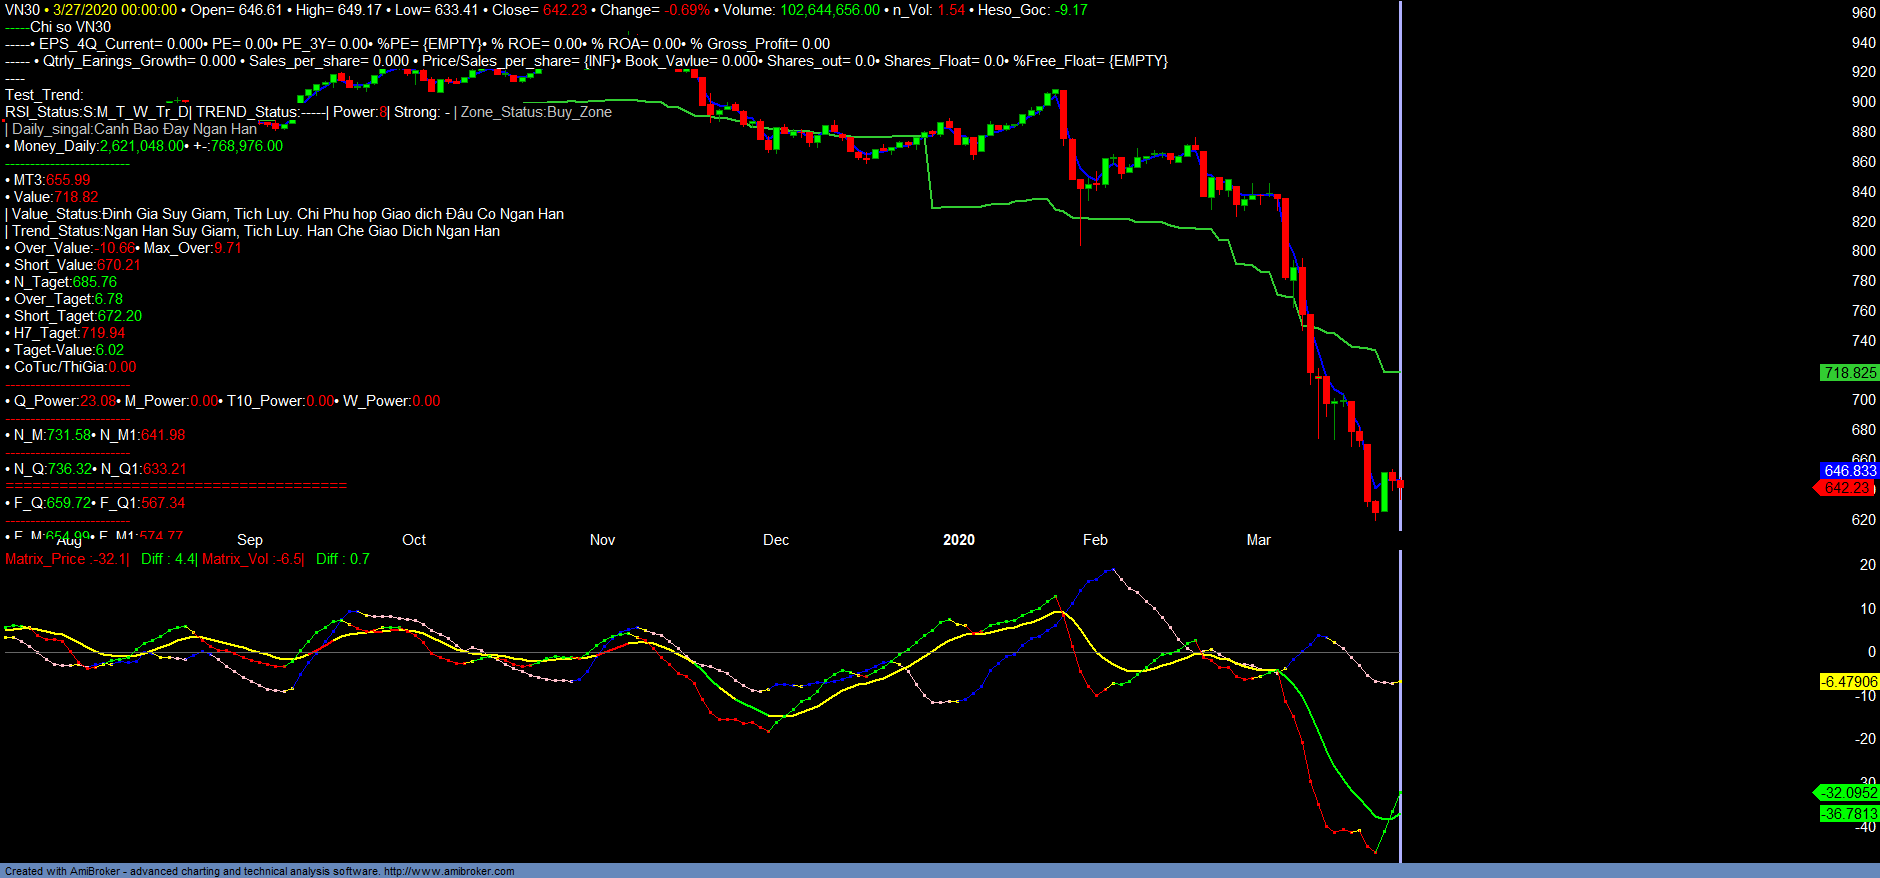Click the blue 646.833 price label

click(x=1849, y=470)
